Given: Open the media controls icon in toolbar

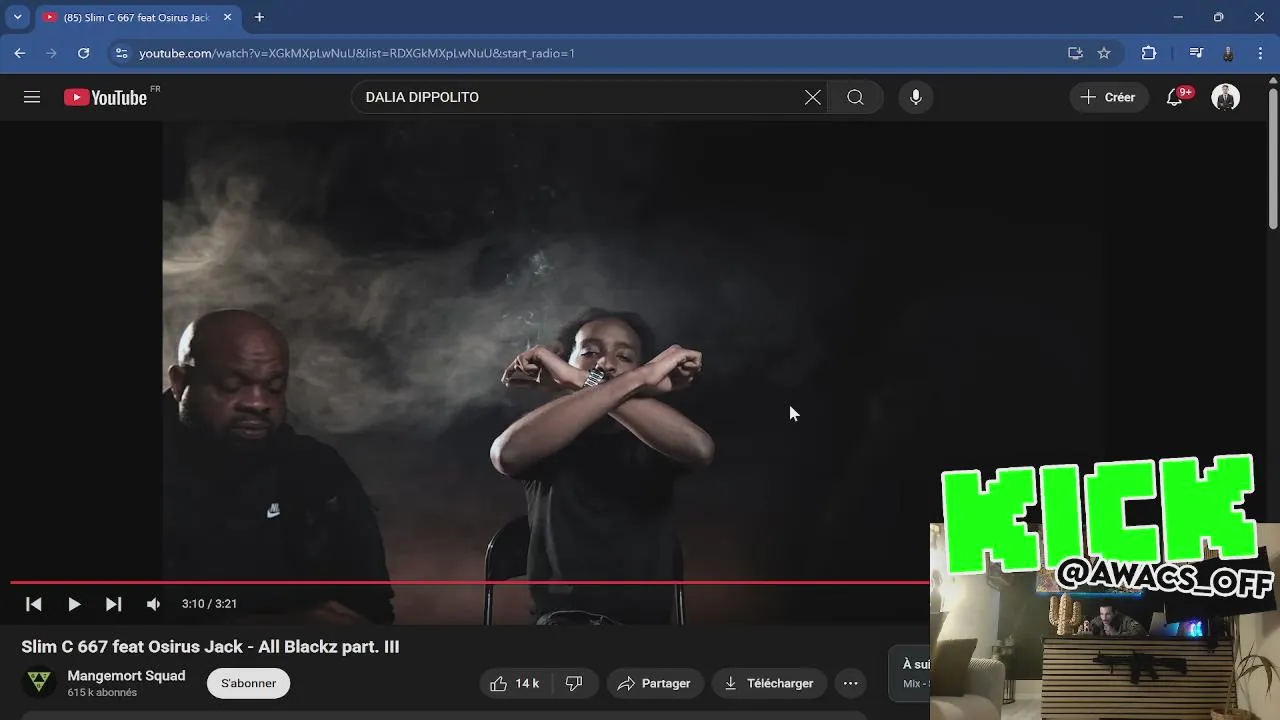Looking at the screenshot, I should (1196, 53).
